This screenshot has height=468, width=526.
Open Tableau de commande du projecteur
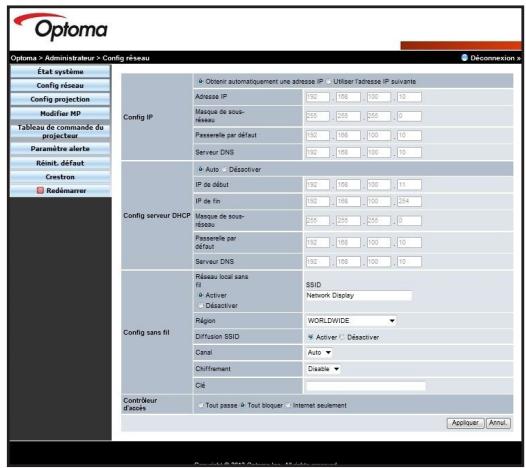(x=60, y=132)
